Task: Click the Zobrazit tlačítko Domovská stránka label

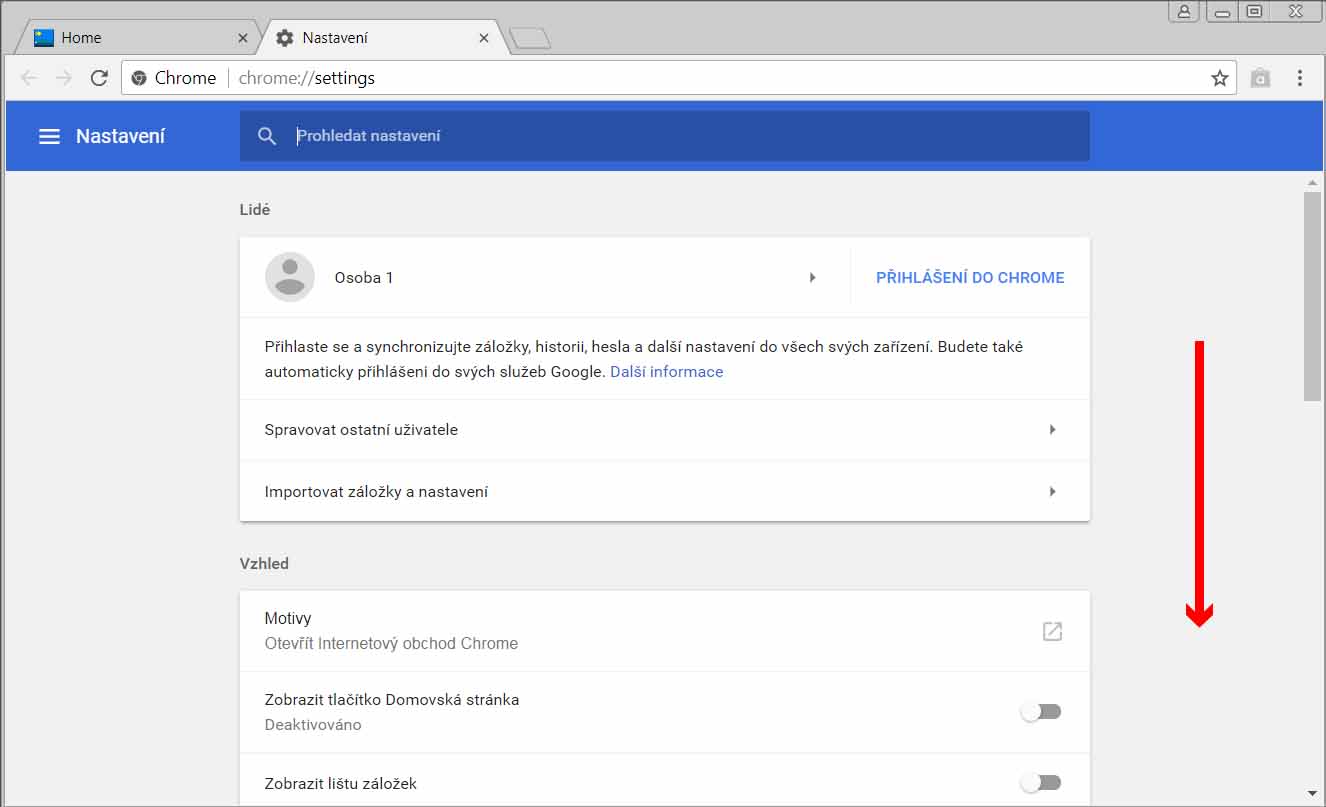Action: pos(392,700)
